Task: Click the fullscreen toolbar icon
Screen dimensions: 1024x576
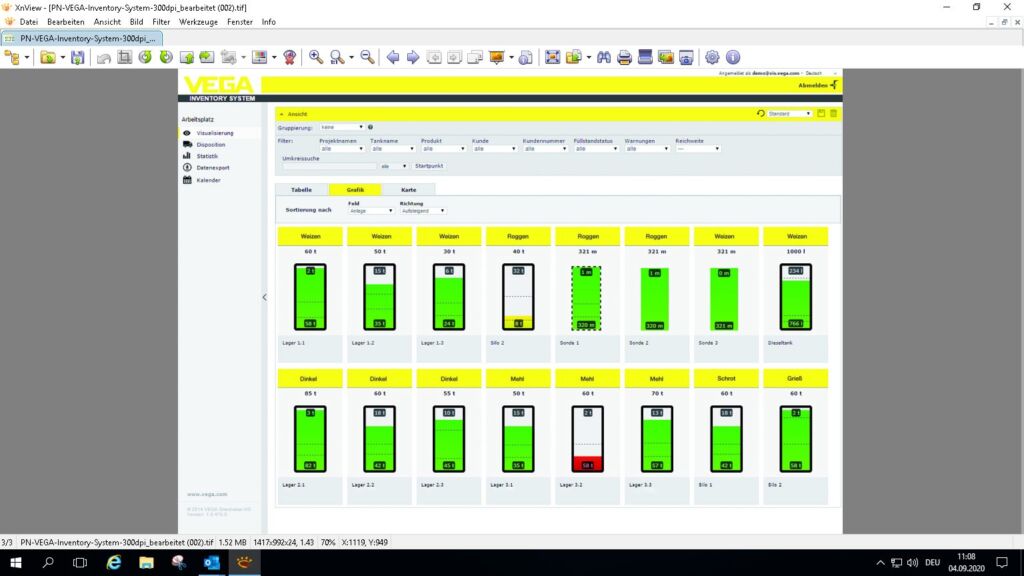Action: click(x=552, y=58)
